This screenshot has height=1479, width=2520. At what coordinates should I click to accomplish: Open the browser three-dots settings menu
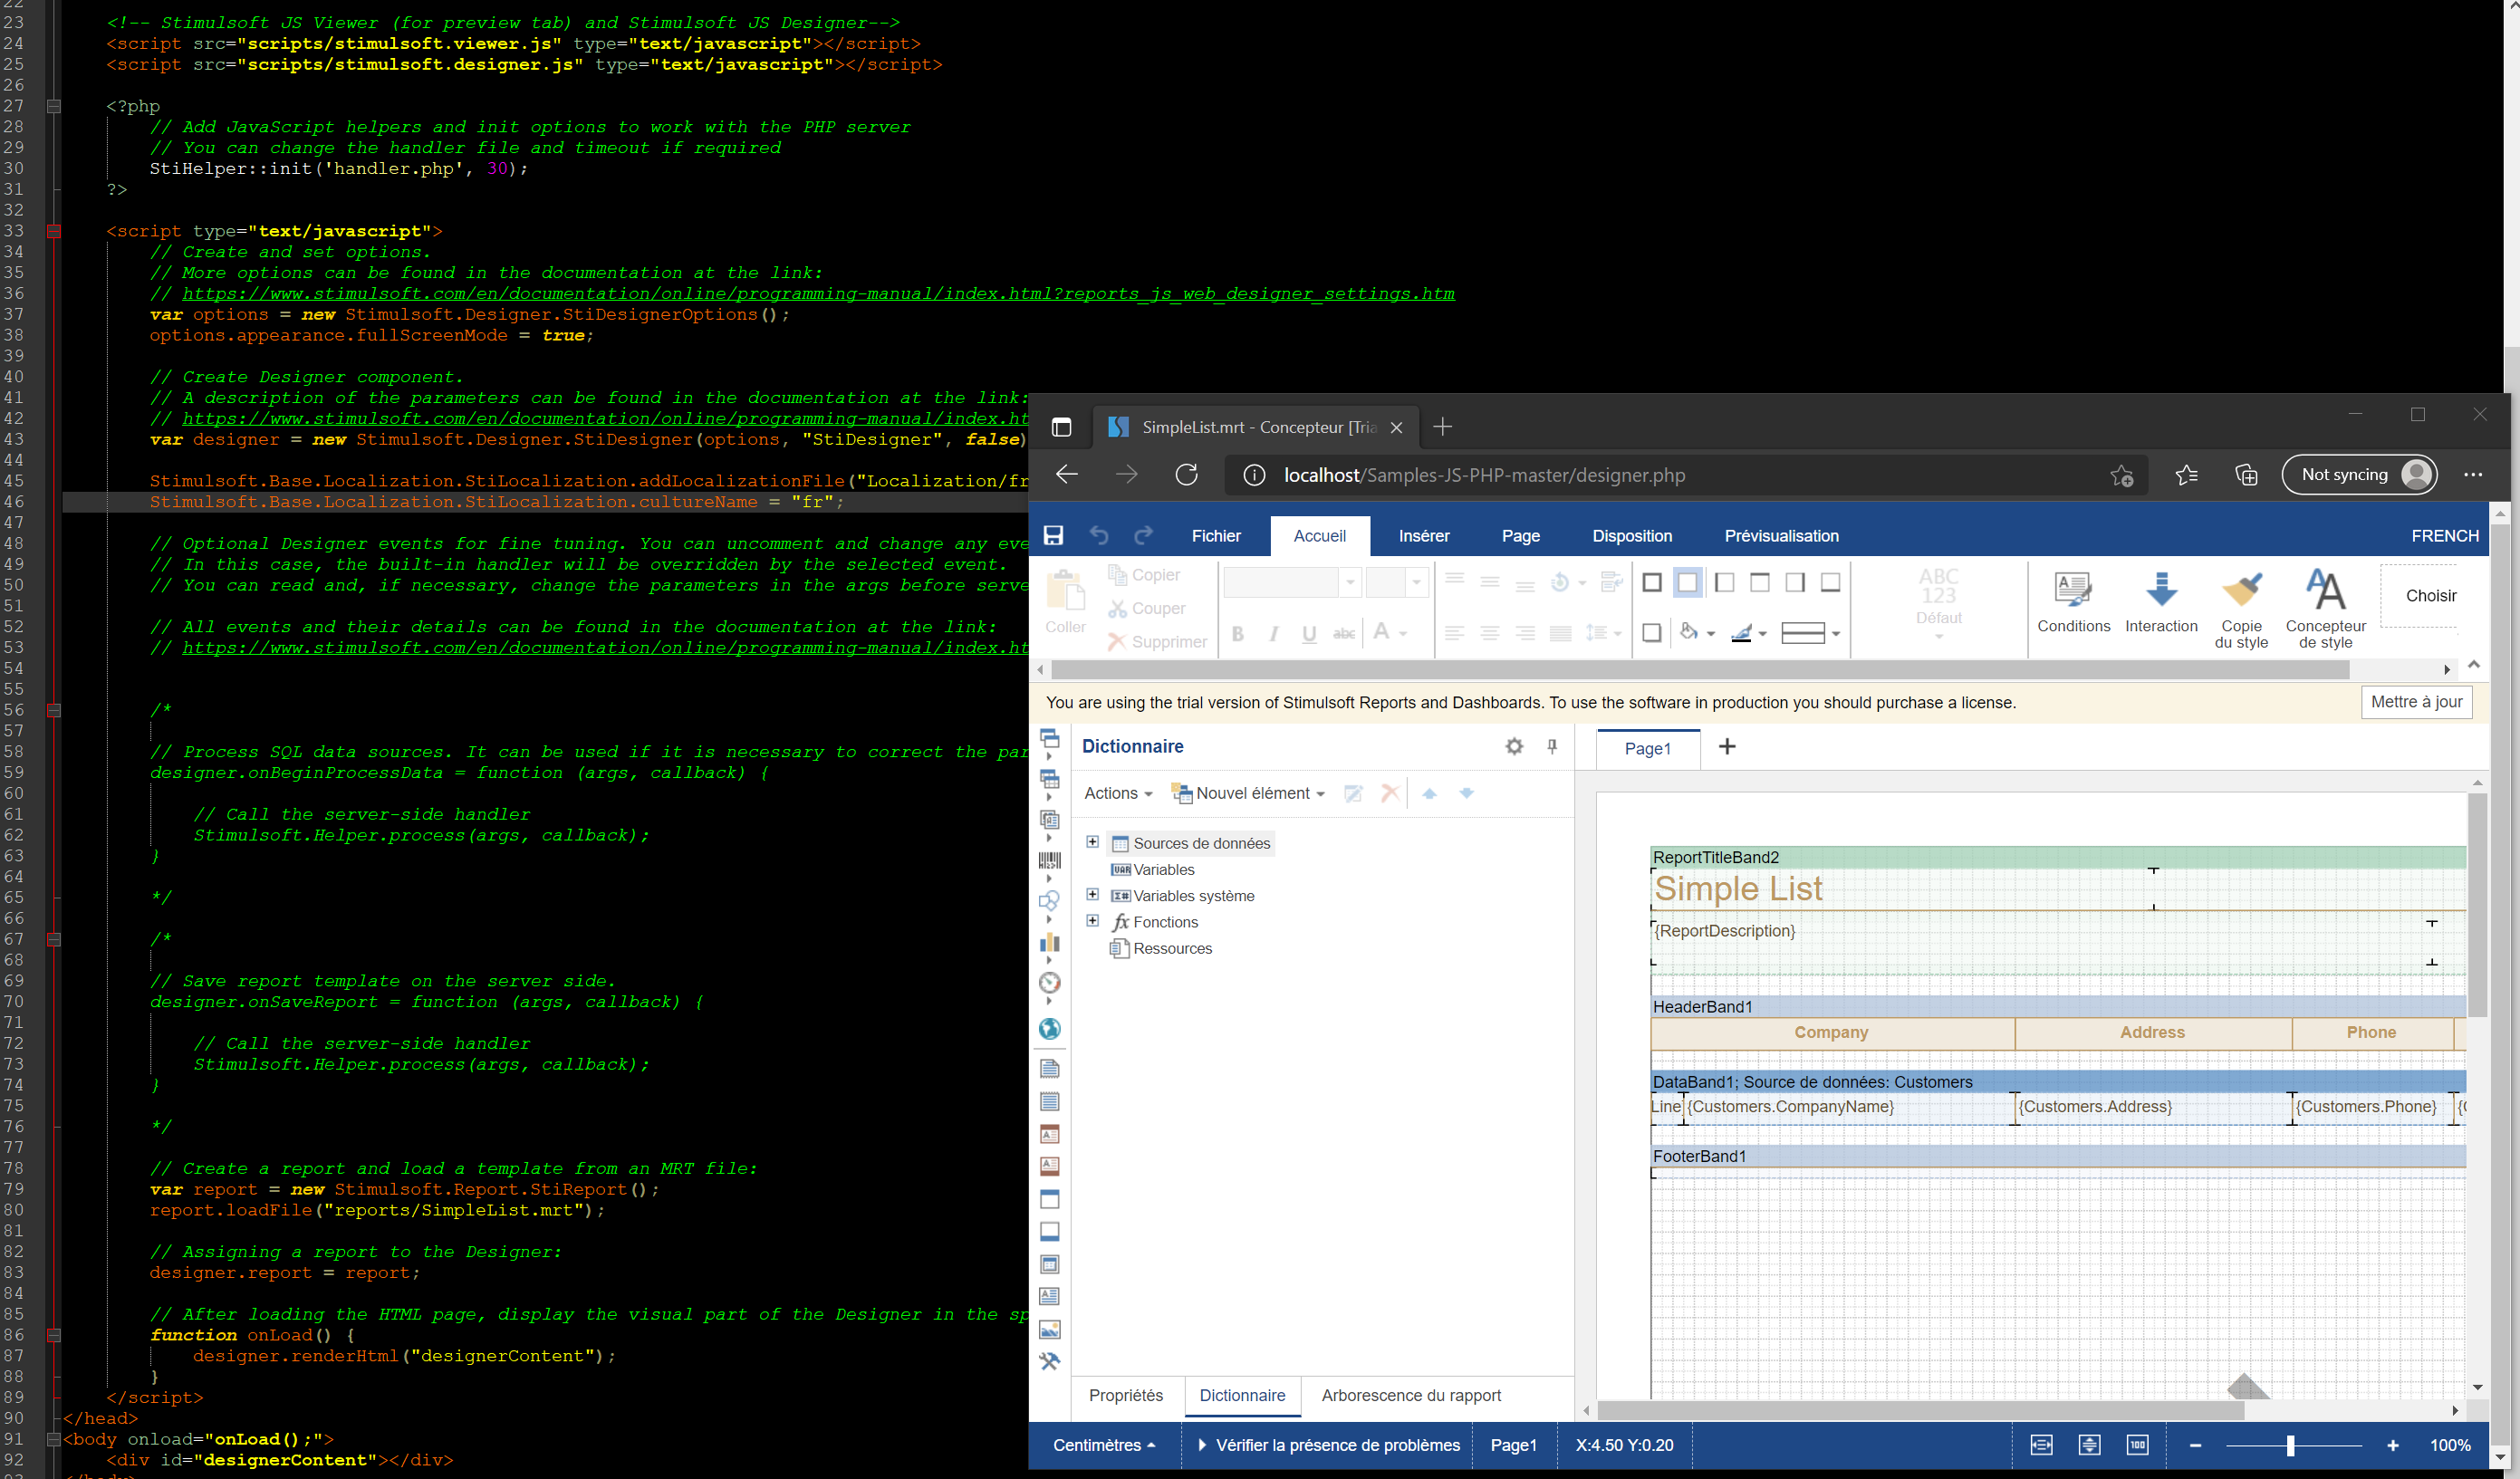click(2473, 475)
